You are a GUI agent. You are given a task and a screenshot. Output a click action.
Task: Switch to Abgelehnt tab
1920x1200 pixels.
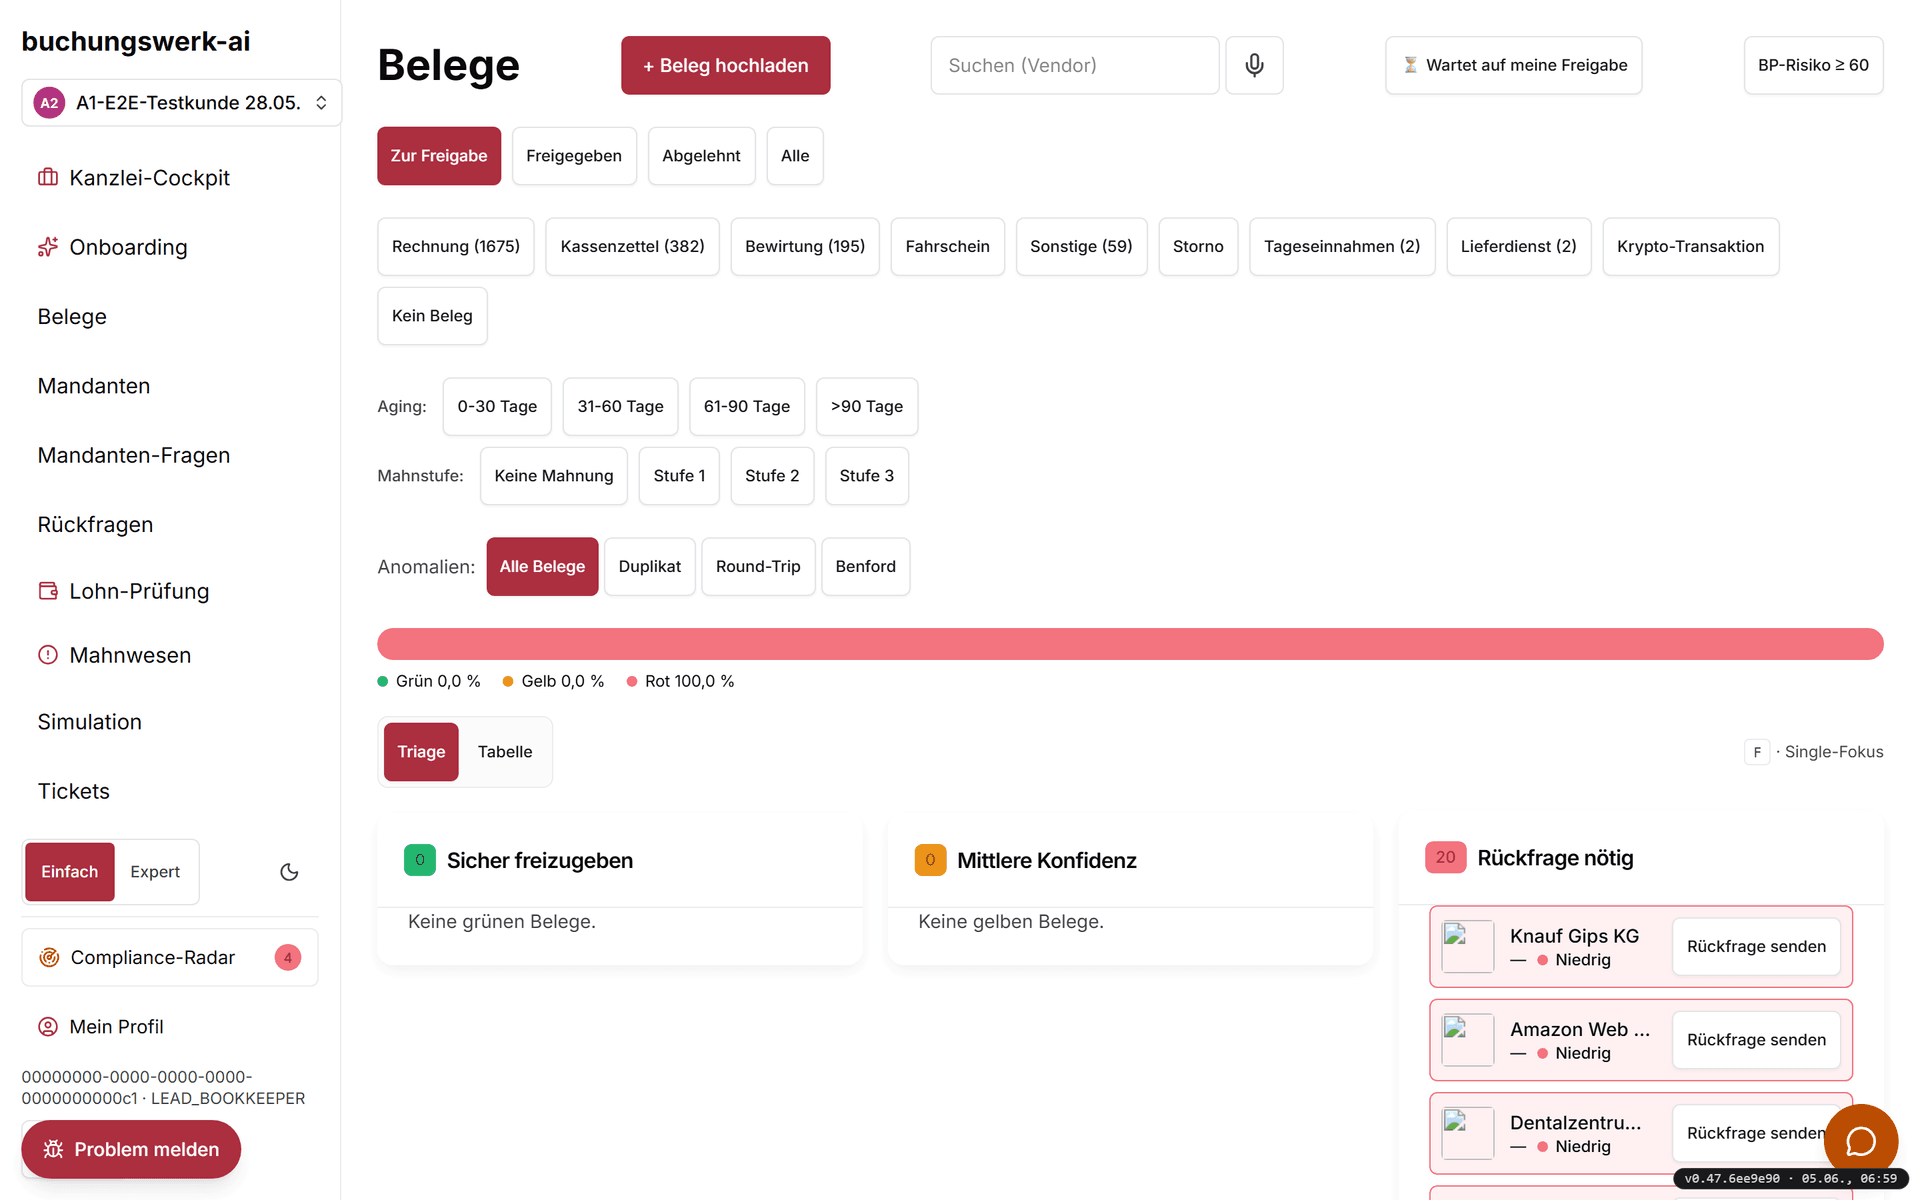[x=701, y=156]
